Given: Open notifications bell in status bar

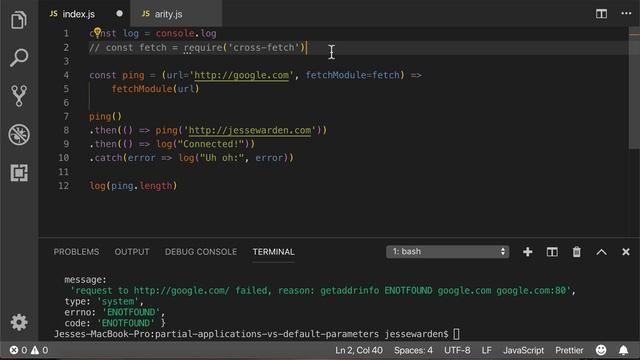Looking at the screenshot, I should [623, 350].
